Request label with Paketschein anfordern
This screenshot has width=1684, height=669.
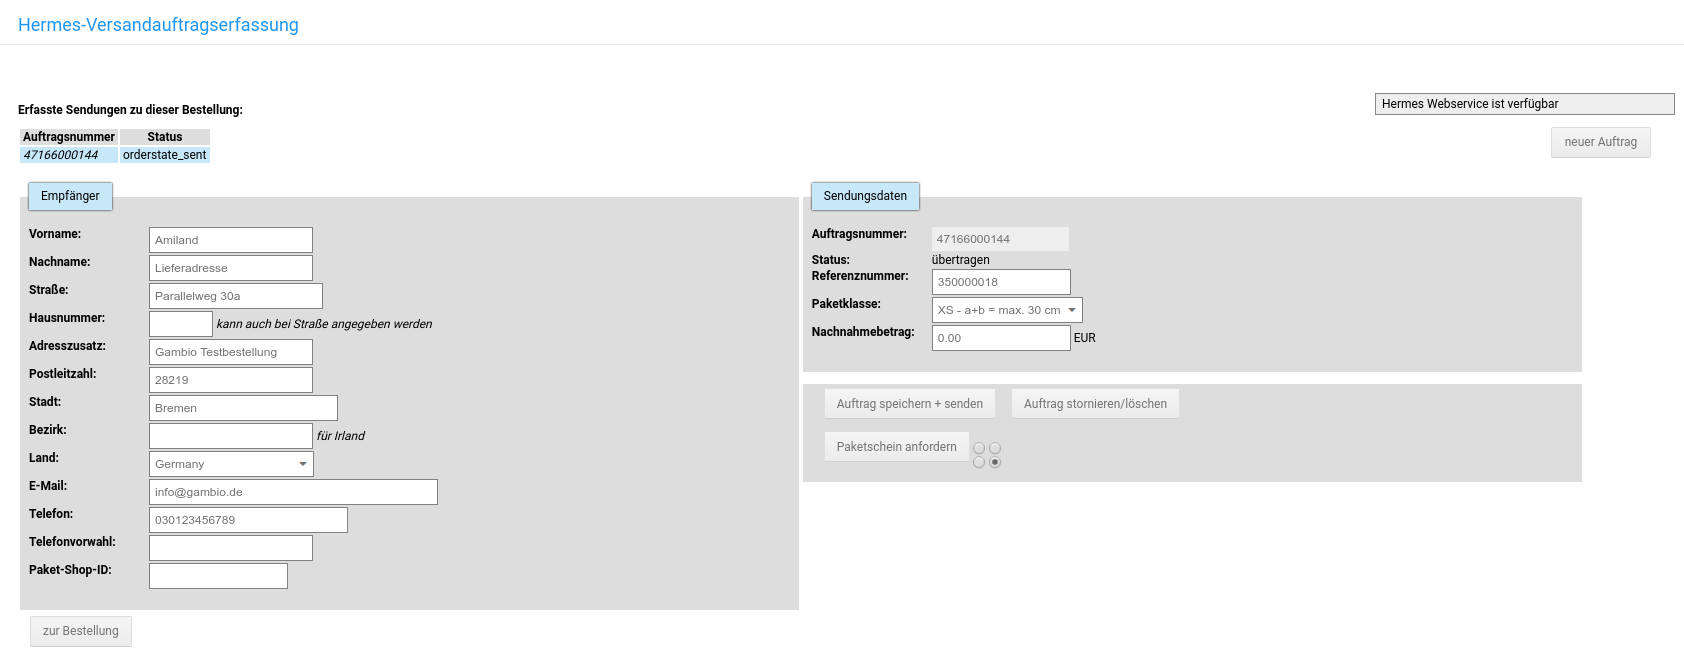click(896, 447)
